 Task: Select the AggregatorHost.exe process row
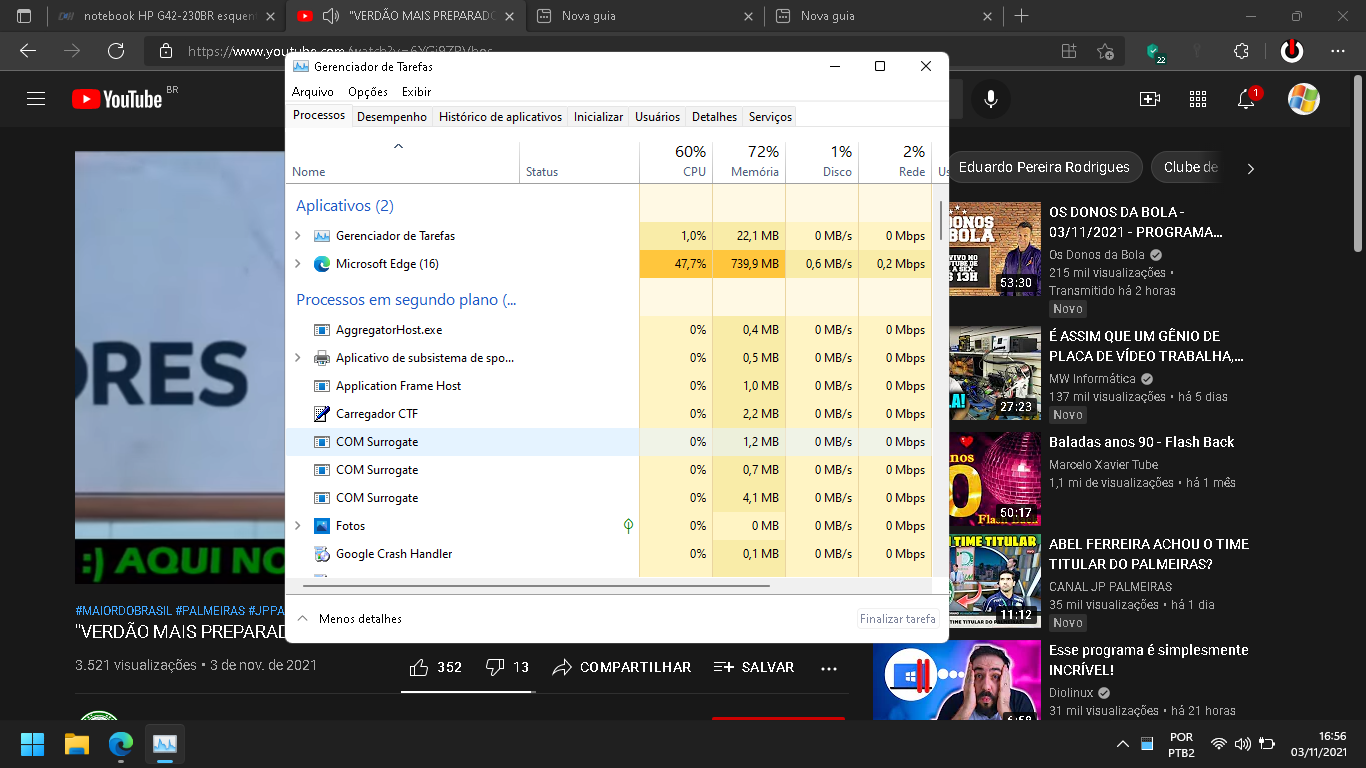pyautogui.click(x=608, y=330)
